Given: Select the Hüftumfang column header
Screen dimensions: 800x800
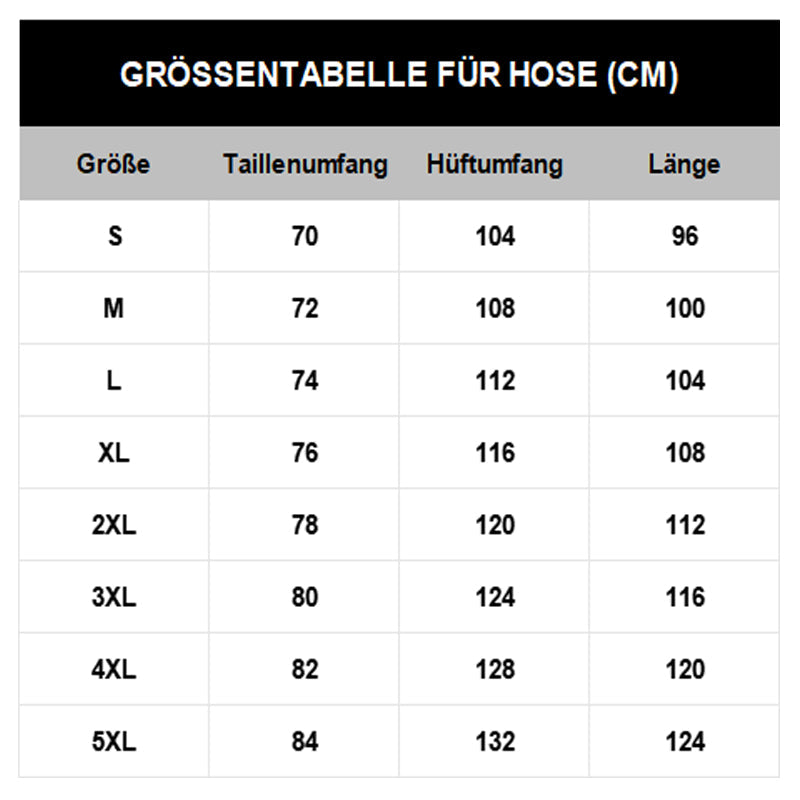Looking at the screenshot, I should [x=495, y=164].
